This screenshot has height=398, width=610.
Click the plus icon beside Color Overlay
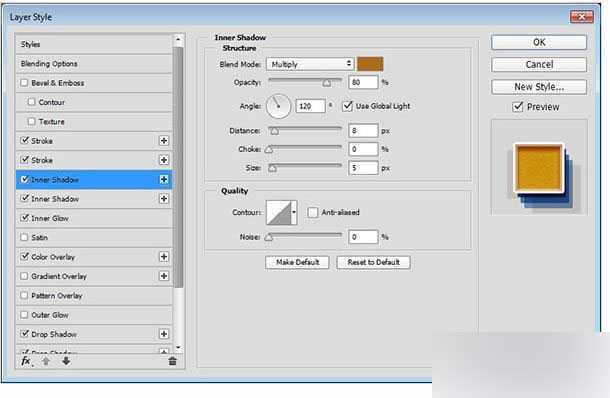click(164, 257)
